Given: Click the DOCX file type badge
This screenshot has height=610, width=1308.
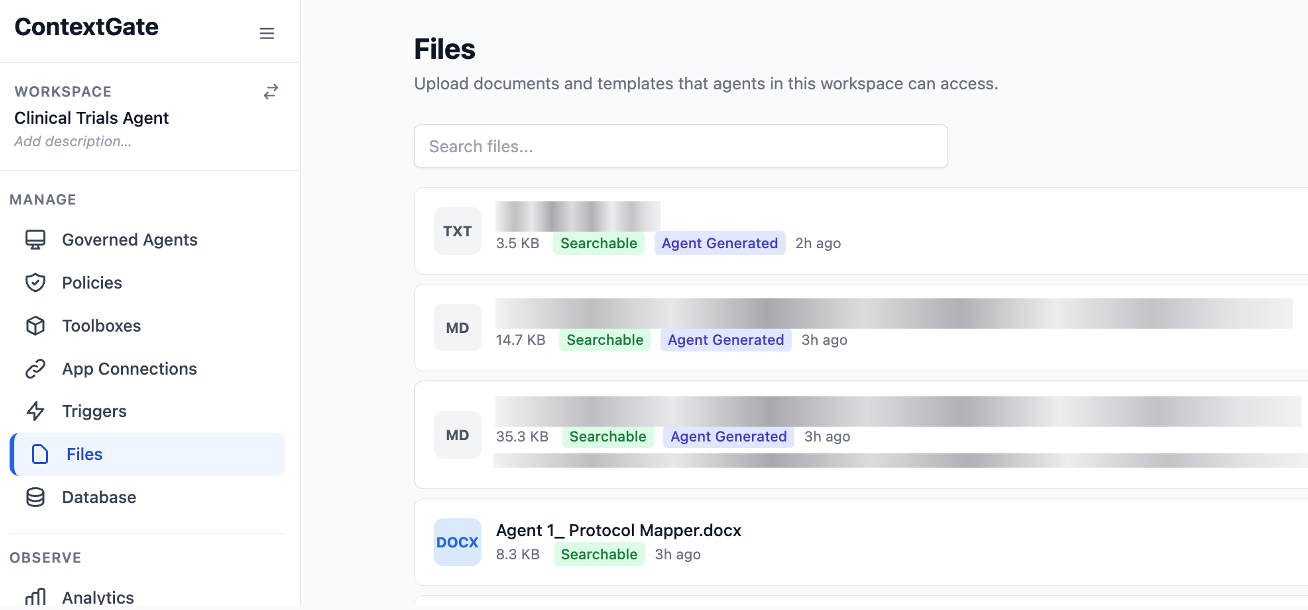Looking at the screenshot, I should [457, 542].
